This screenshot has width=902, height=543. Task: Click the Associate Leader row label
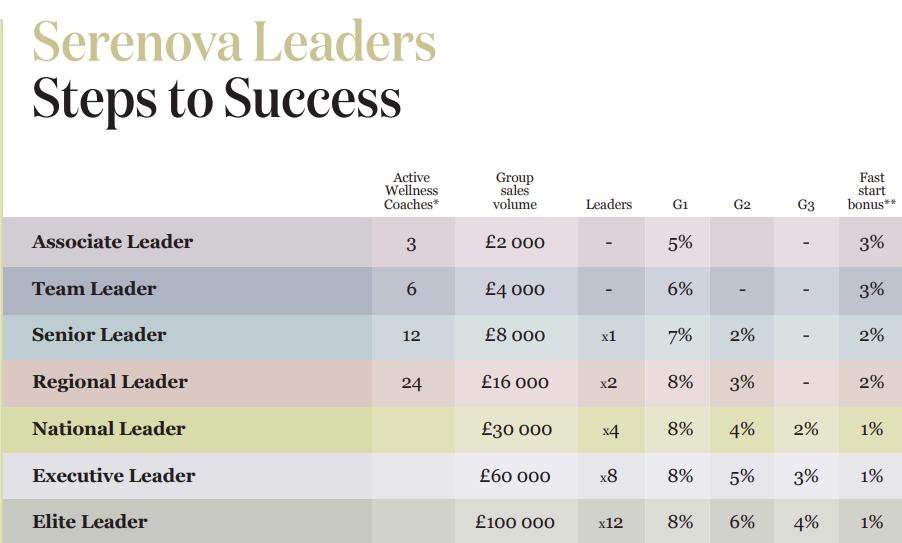[x=113, y=242]
